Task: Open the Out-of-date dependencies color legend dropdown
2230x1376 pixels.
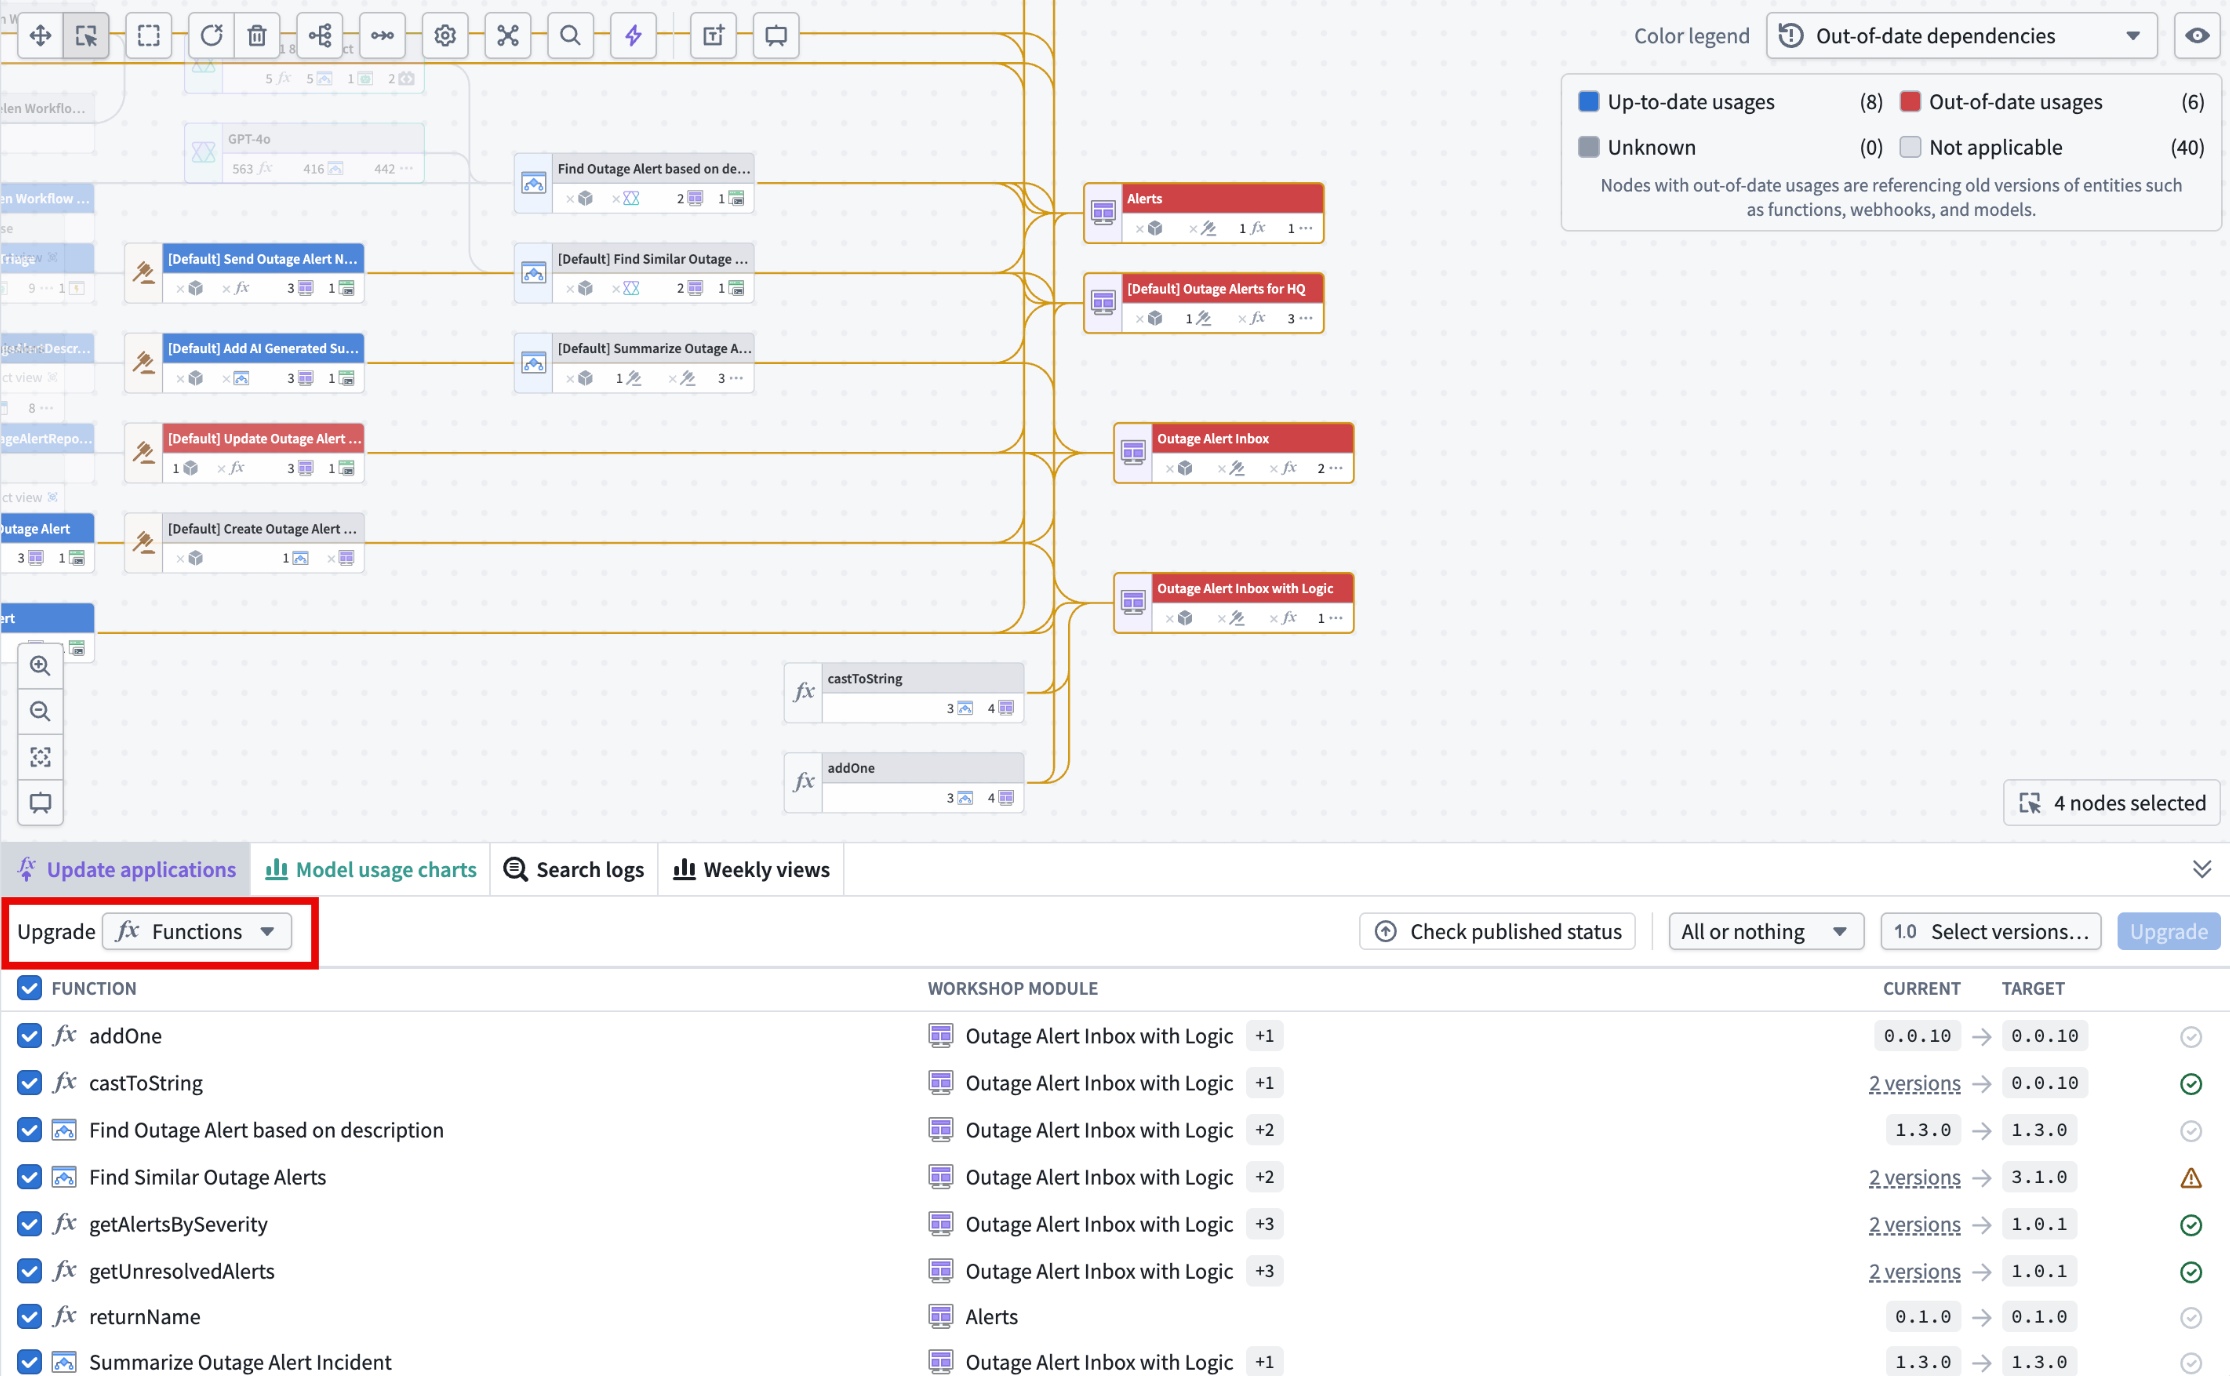Action: pyautogui.click(x=1962, y=36)
